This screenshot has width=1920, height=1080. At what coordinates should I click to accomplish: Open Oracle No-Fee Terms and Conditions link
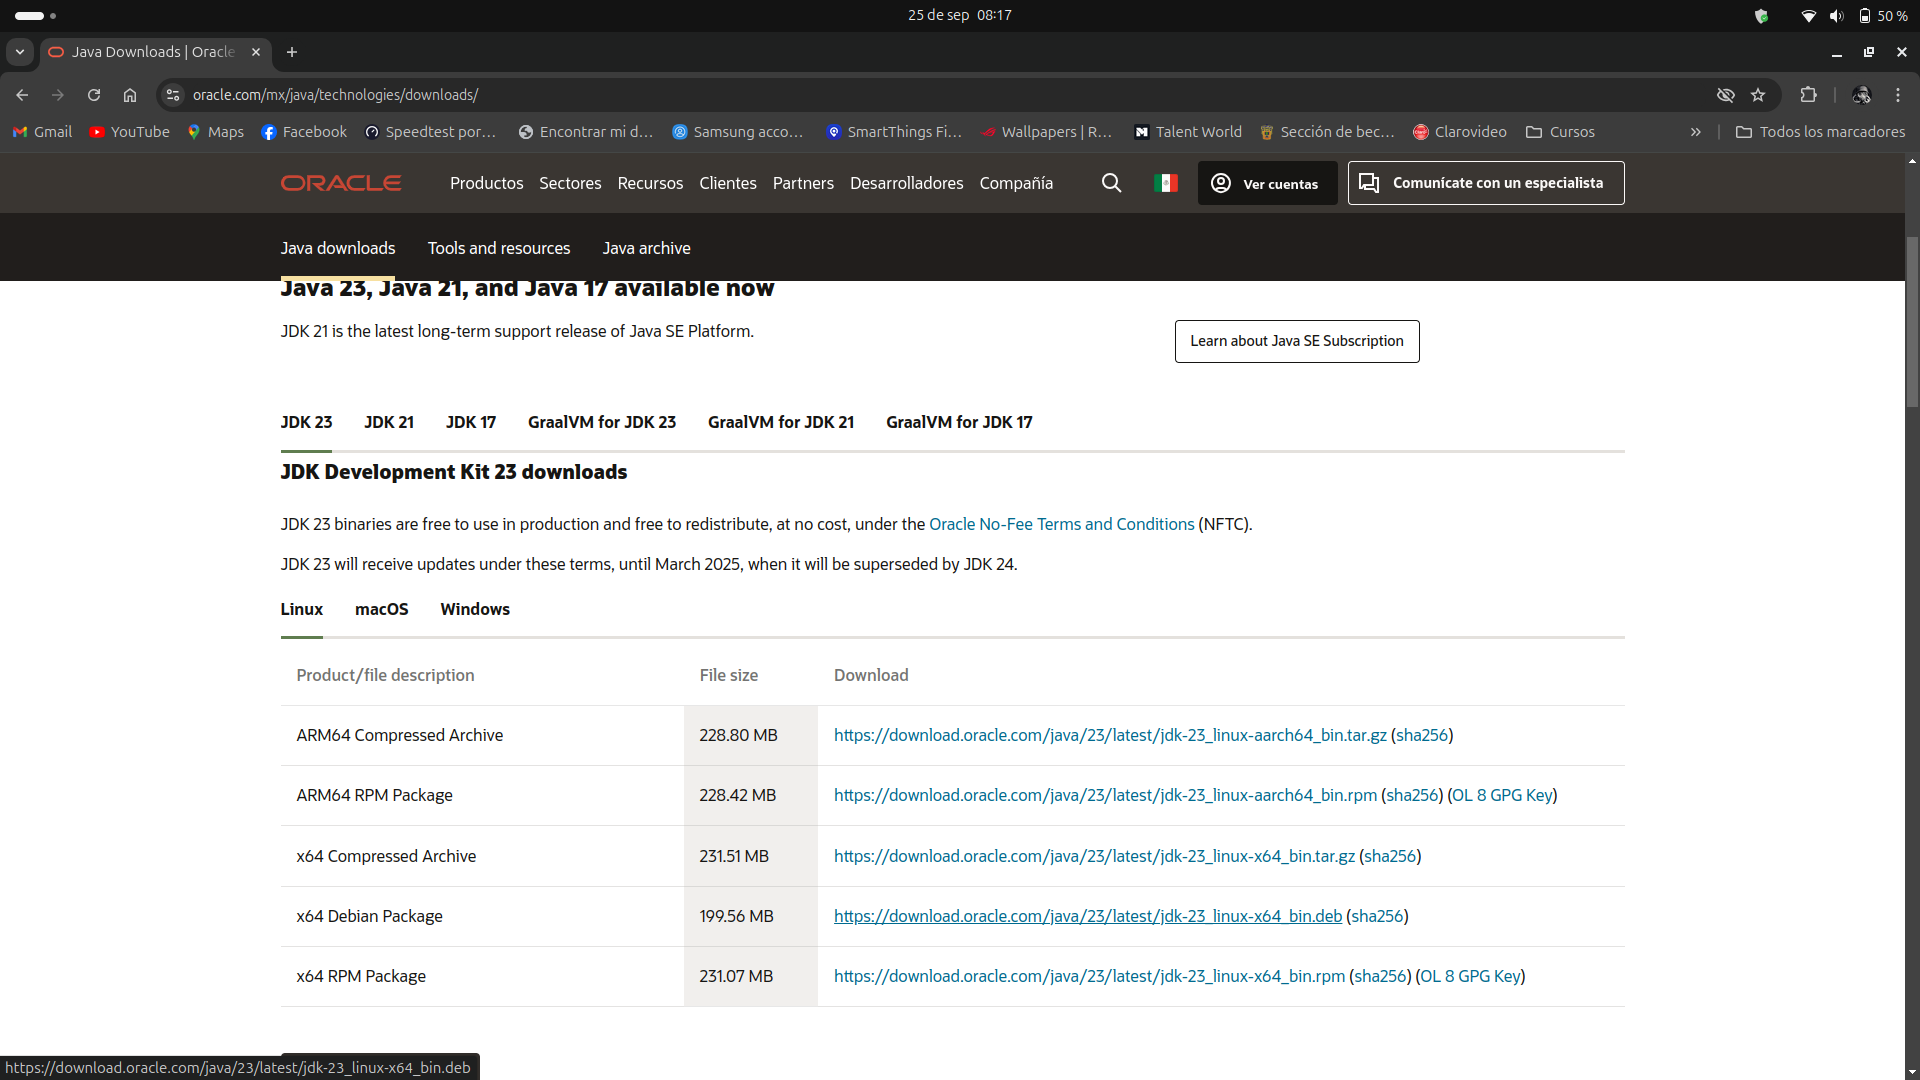coord(1061,524)
